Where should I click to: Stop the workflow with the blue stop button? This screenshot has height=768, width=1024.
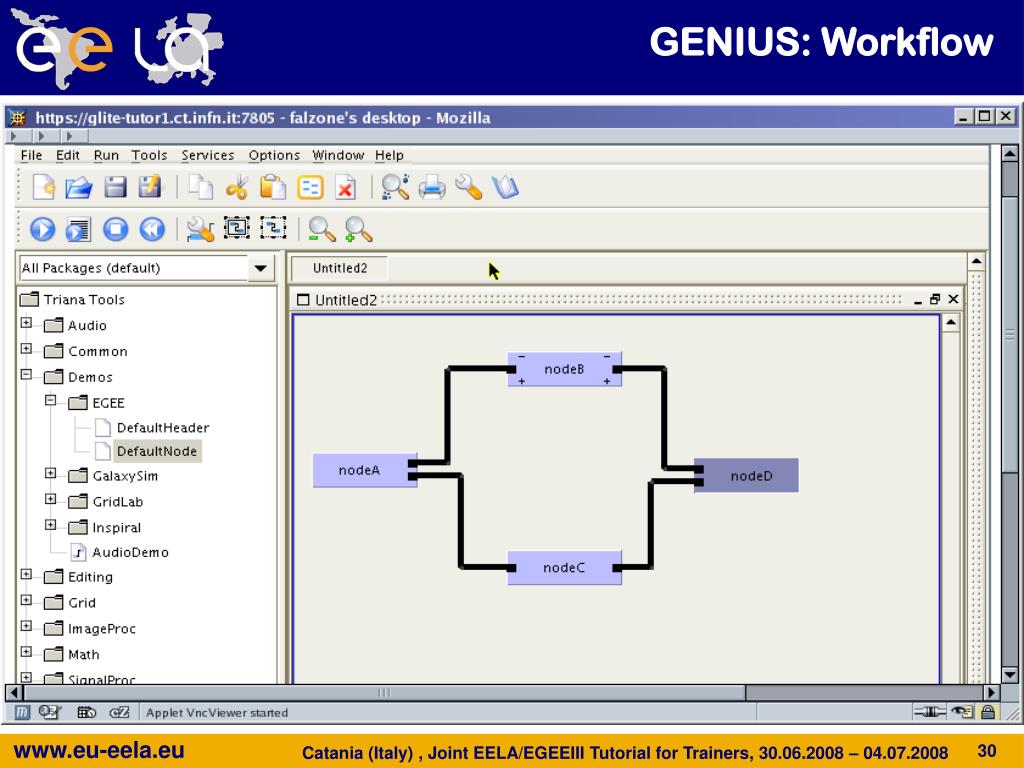tap(116, 229)
